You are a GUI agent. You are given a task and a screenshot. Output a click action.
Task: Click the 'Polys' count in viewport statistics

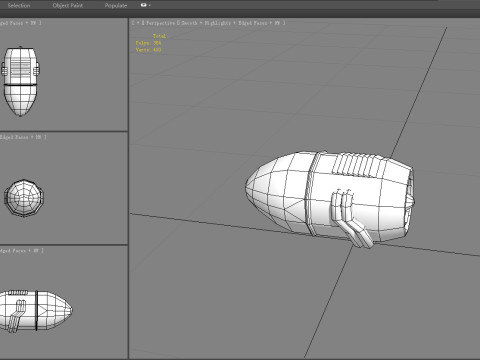[x=148, y=43]
